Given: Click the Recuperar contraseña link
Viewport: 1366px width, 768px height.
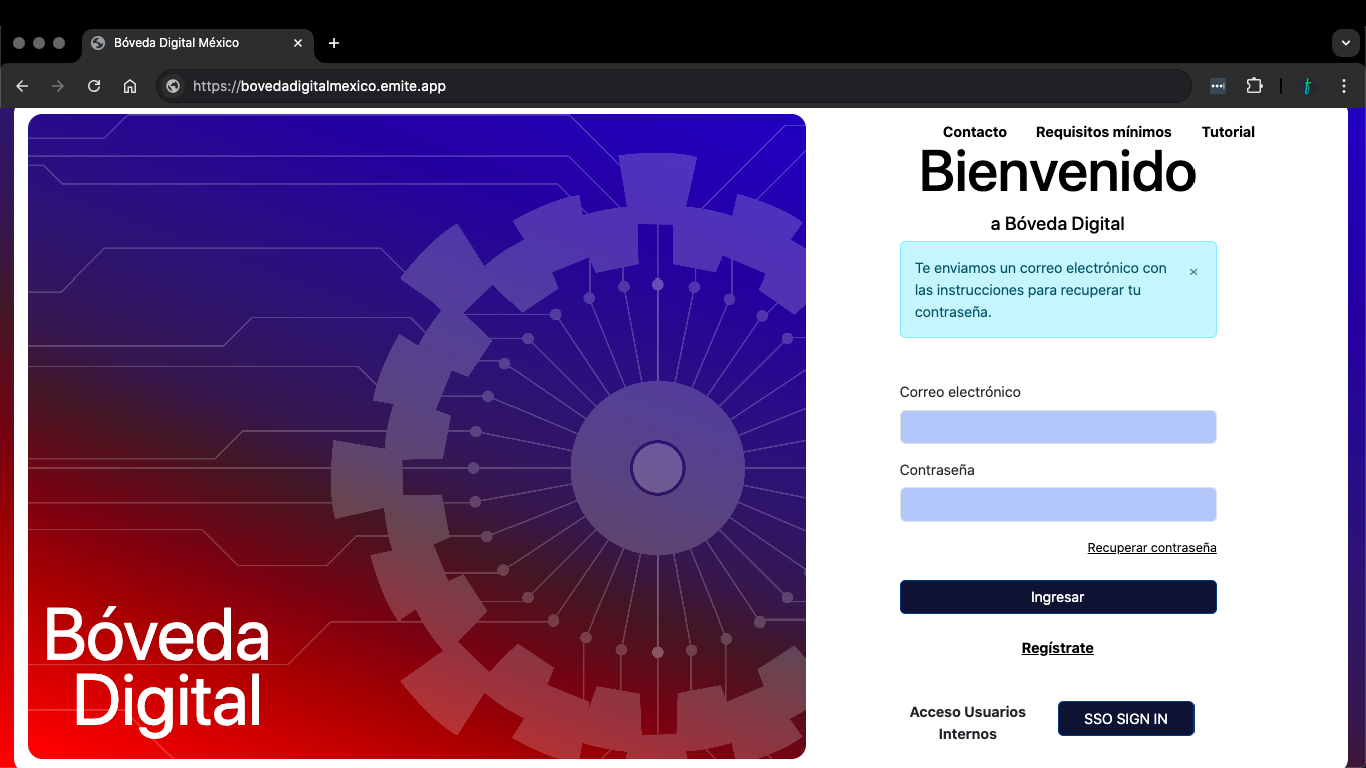Looking at the screenshot, I should click(1152, 548).
